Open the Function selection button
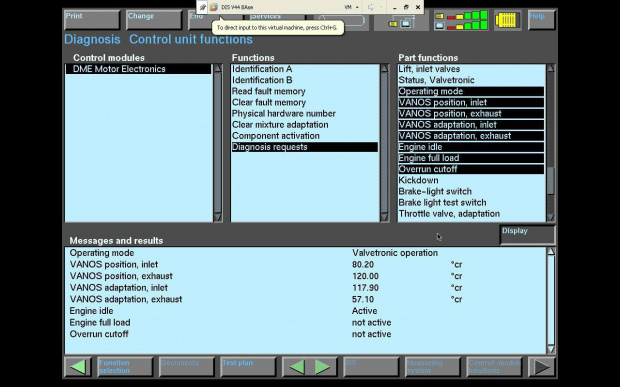Screen dimensions: 620x387 point(125,367)
